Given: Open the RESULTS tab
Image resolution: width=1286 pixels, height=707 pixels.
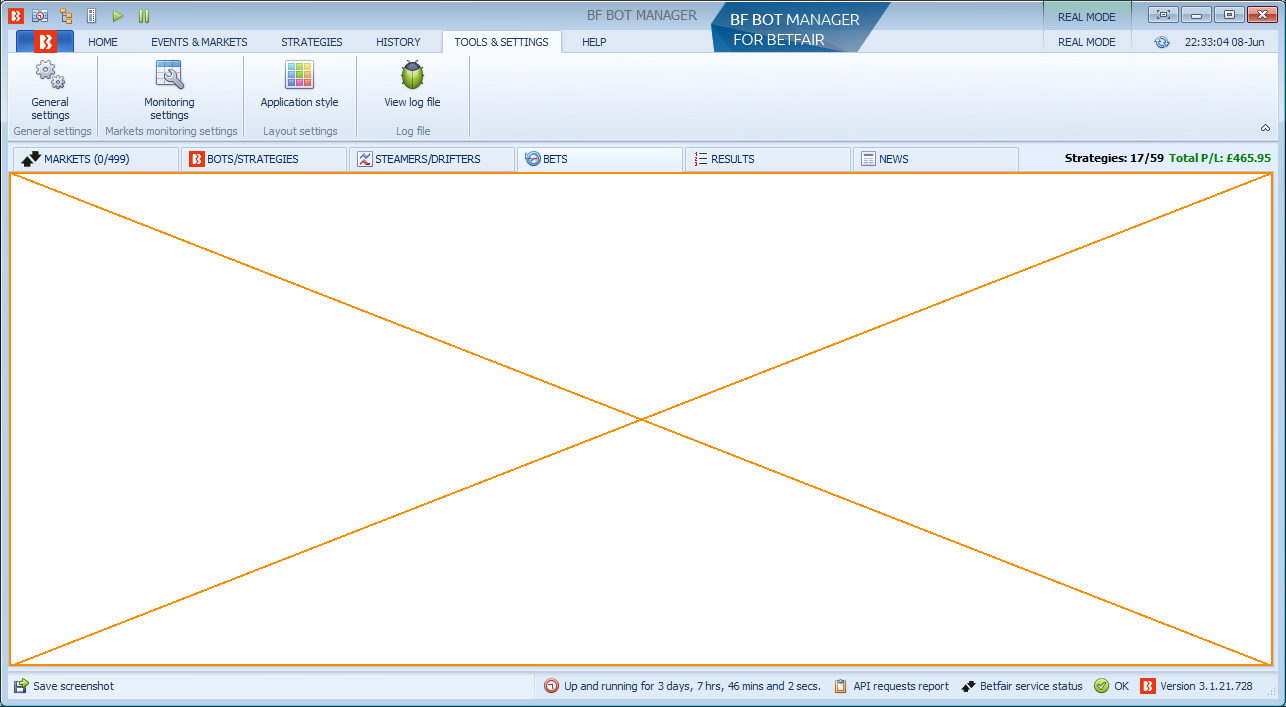Looking at the screenshot, I should point(768,159).
